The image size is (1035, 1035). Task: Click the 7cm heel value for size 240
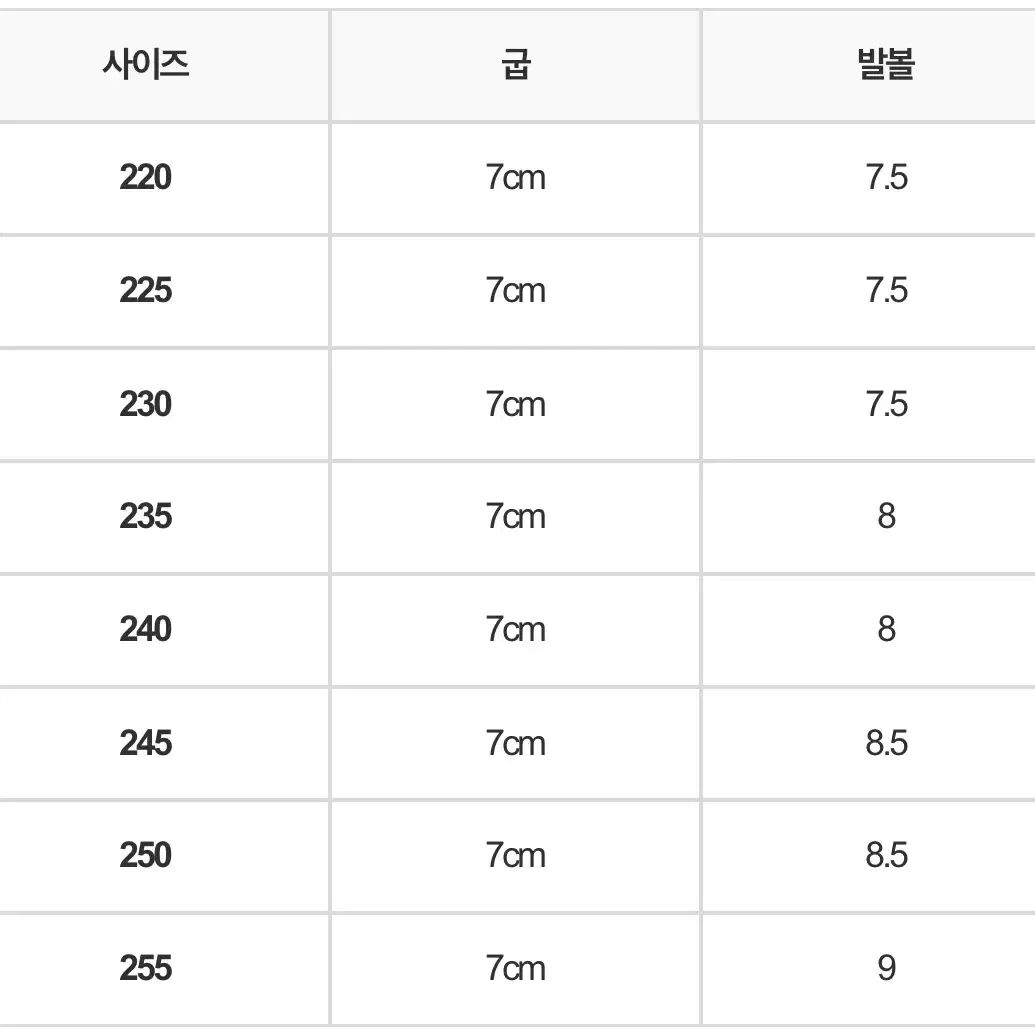(516, 629)
